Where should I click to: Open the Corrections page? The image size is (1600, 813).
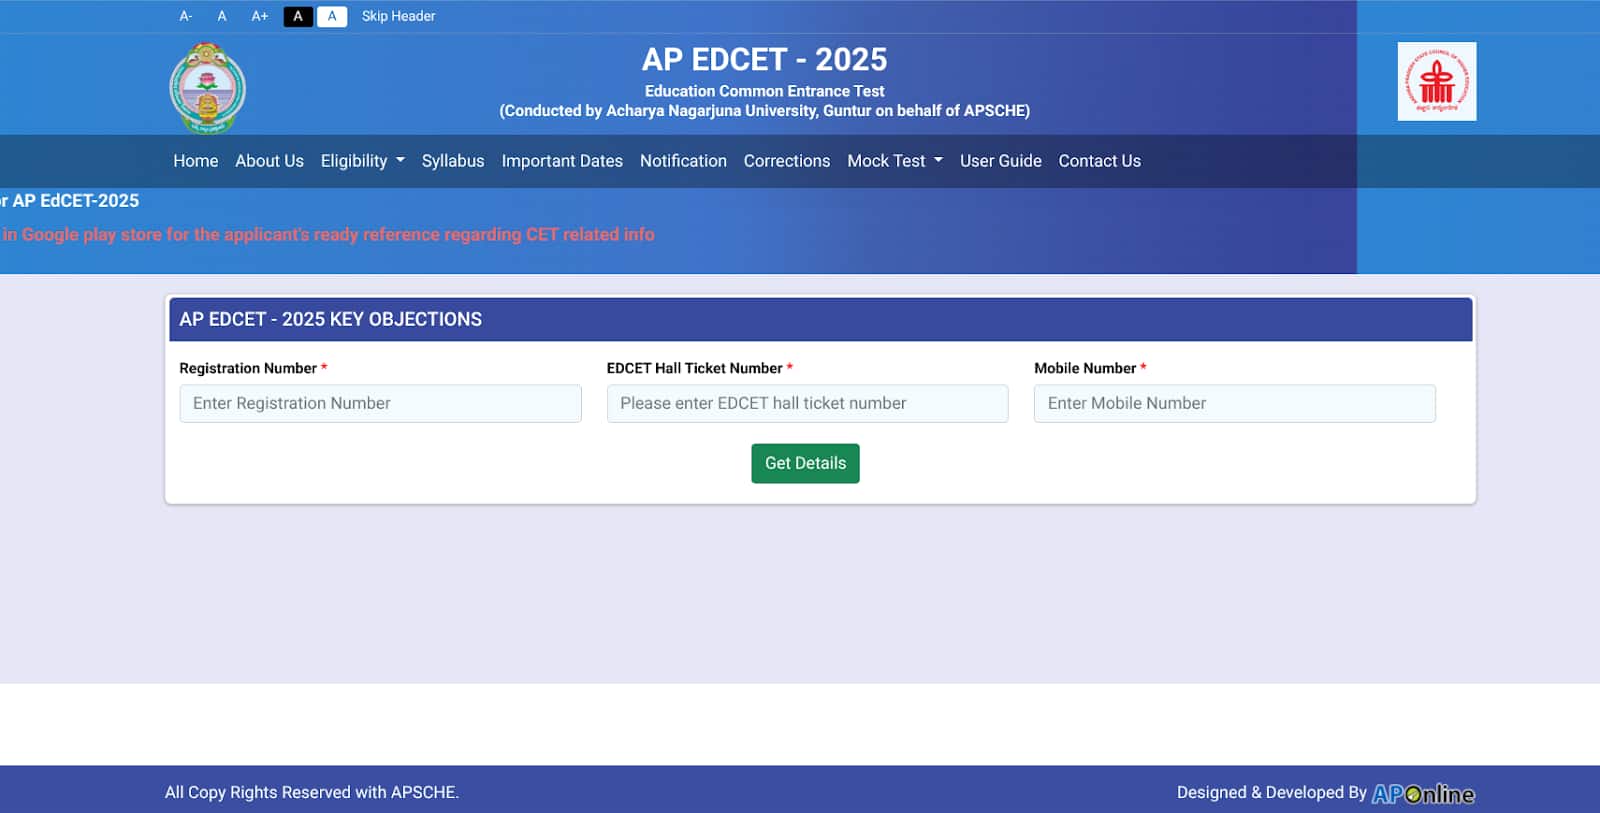point(787,161)
